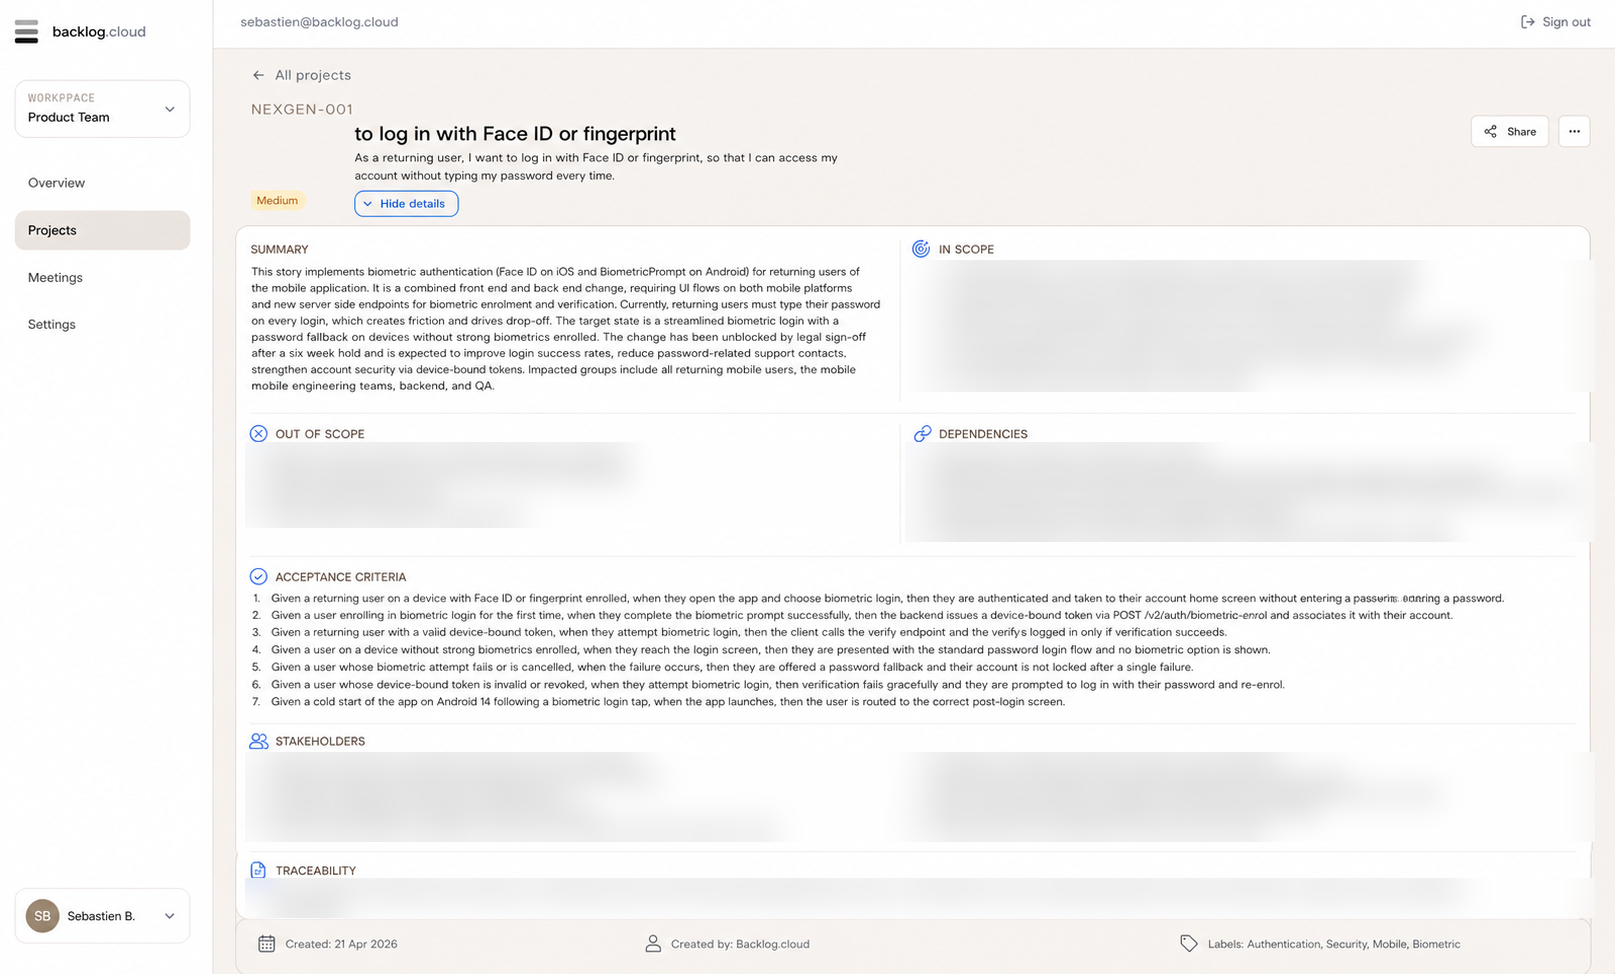Click the email sebastien@backlog.cloud
This screenshot has height=974, width=1615.
319,22
